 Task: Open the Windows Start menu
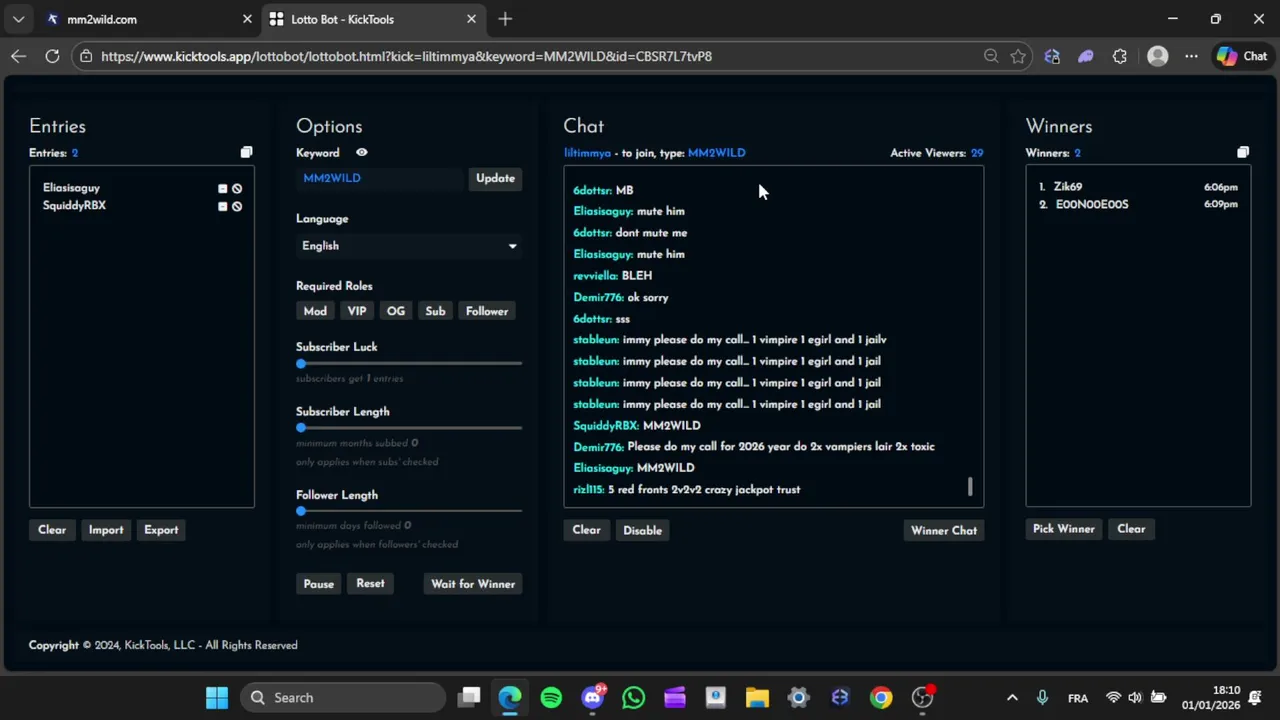click(x=217, y=697)
